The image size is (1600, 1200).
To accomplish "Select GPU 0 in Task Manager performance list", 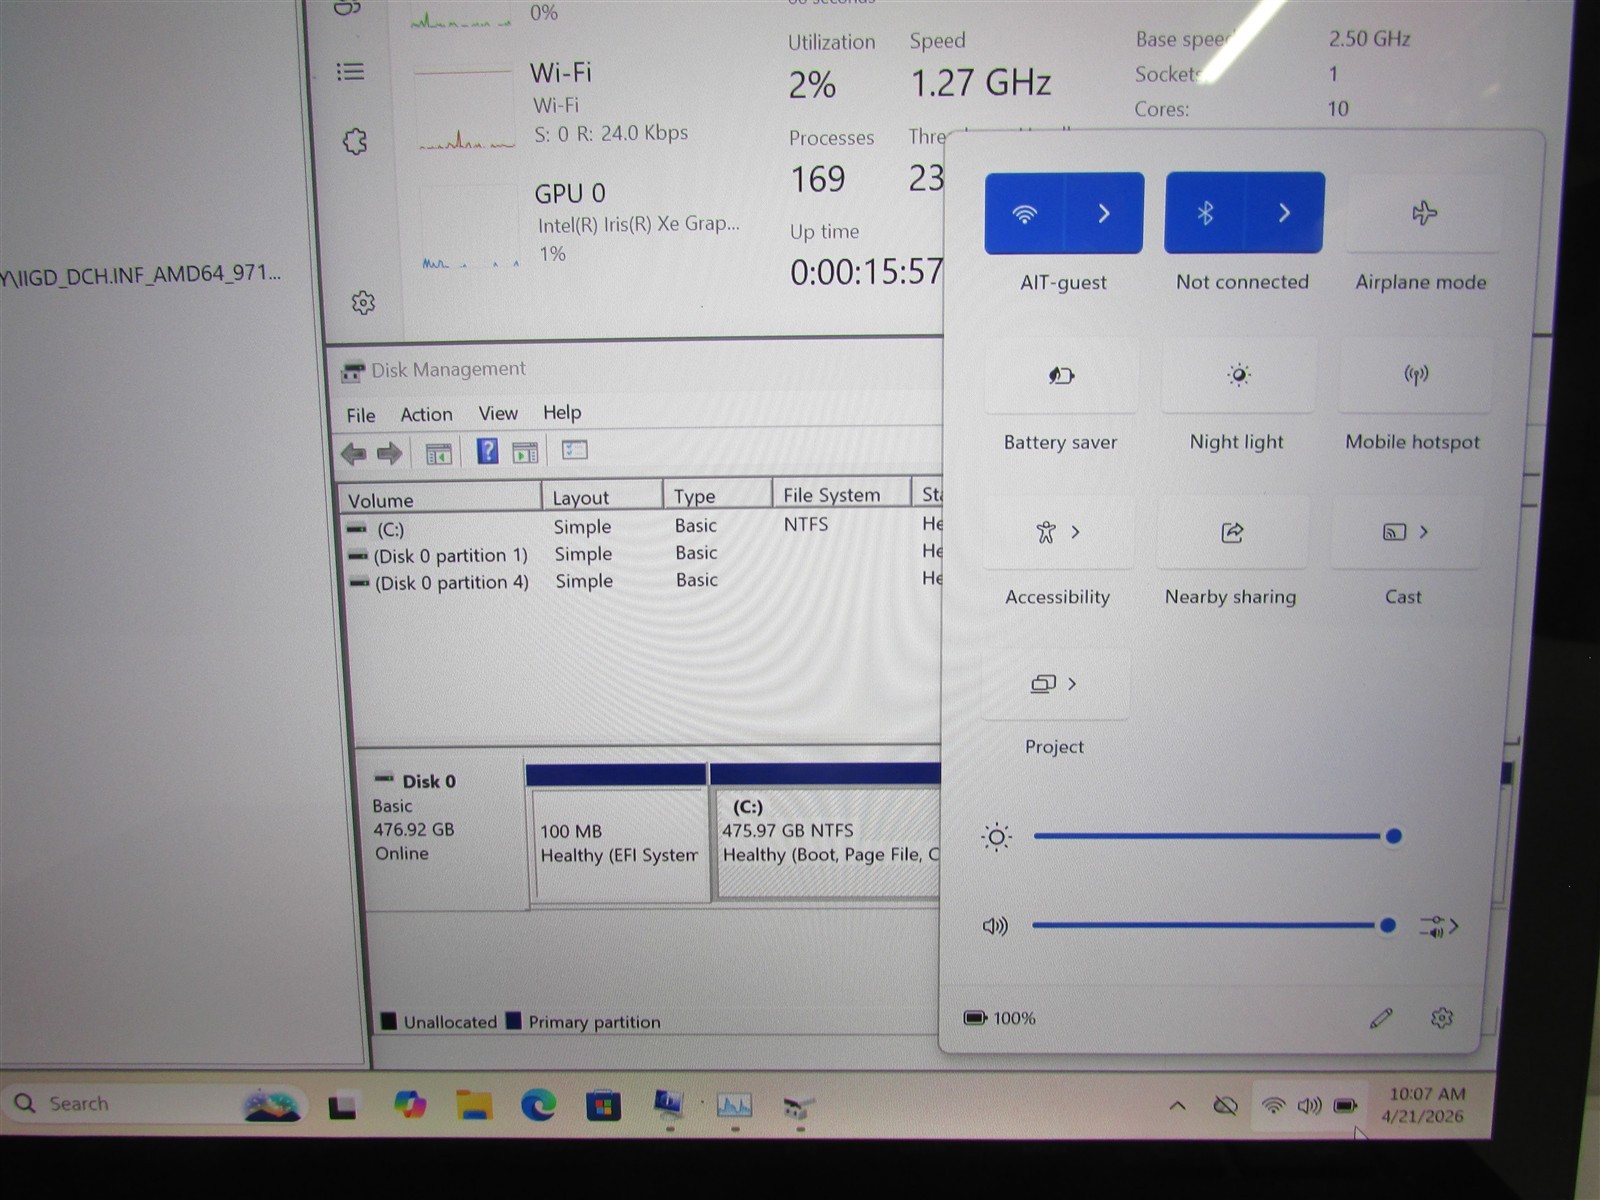I will pos(580,224).
